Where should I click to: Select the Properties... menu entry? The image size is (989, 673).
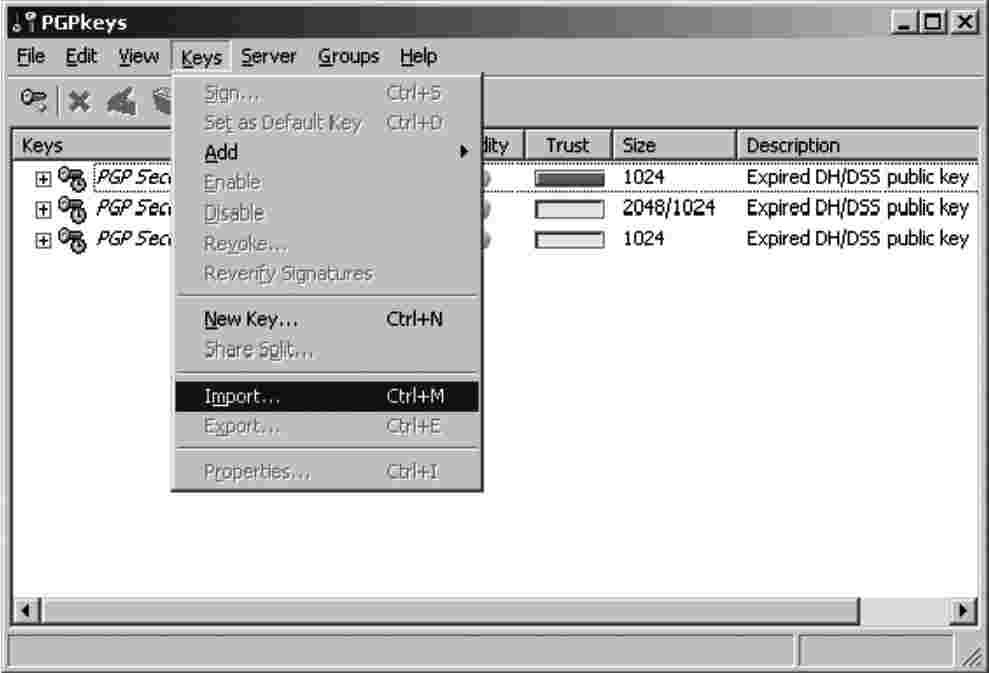(327, 472)
